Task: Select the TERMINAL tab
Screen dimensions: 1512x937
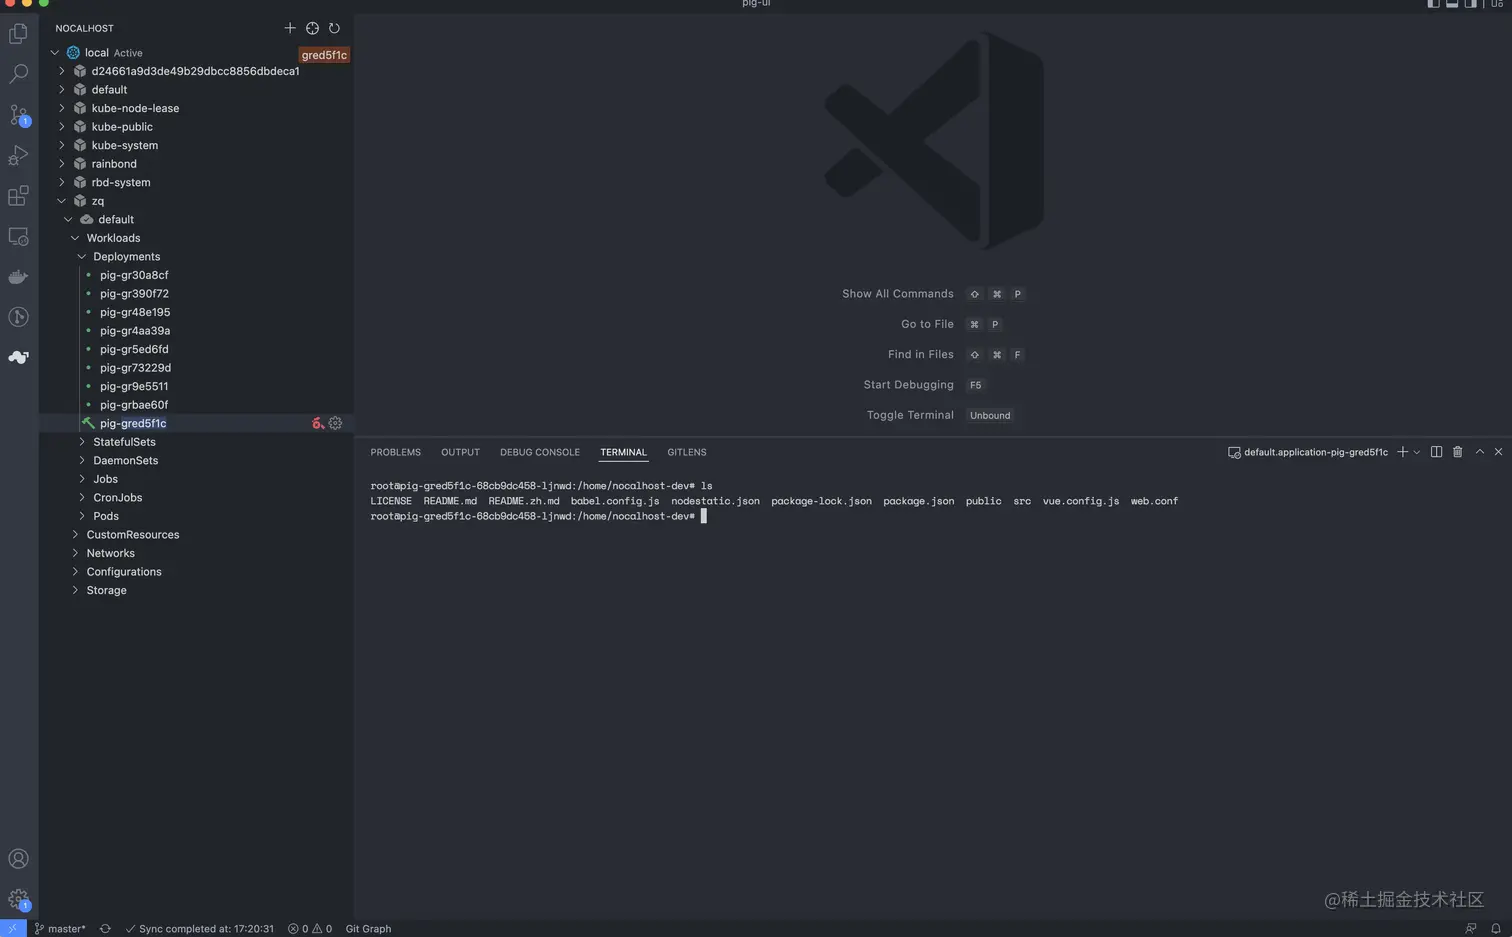Action: [623, 452]
